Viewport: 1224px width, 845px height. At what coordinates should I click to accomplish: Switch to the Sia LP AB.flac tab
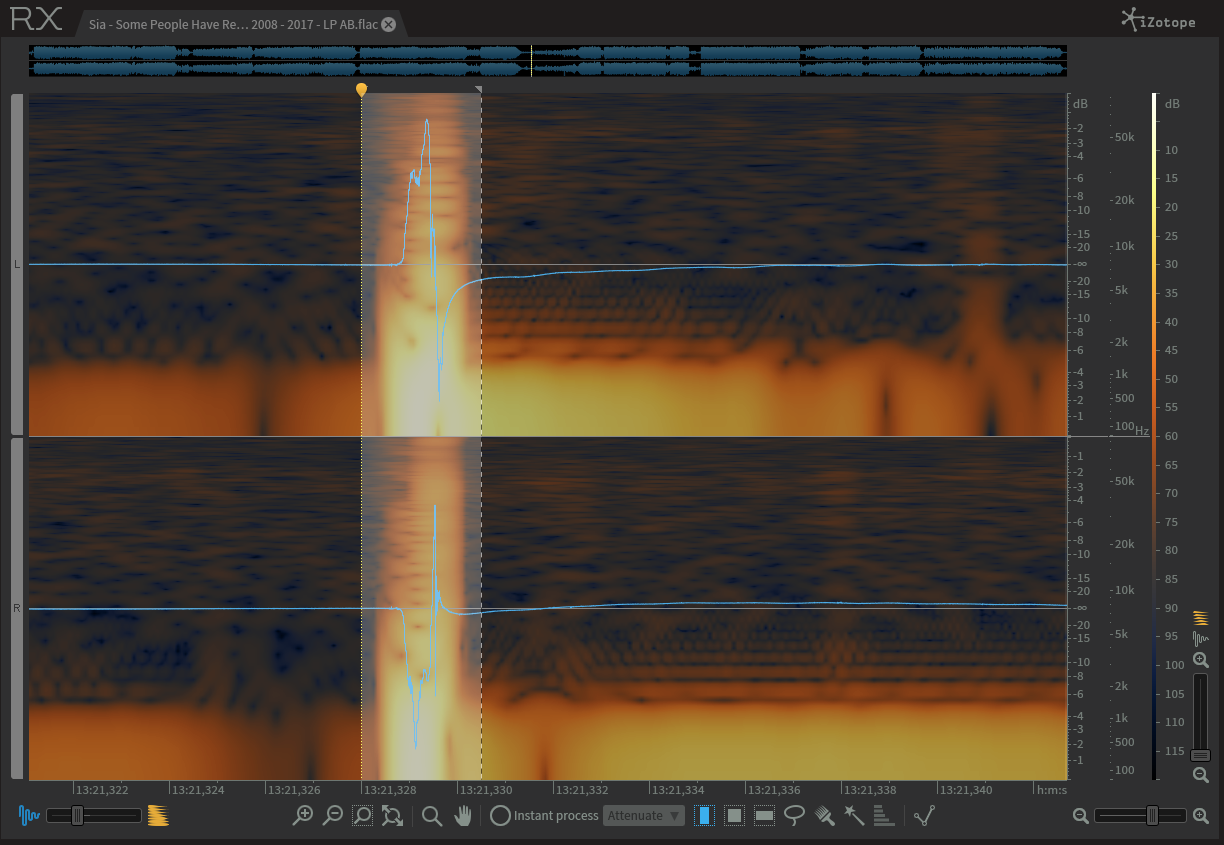tap(232, 24)
